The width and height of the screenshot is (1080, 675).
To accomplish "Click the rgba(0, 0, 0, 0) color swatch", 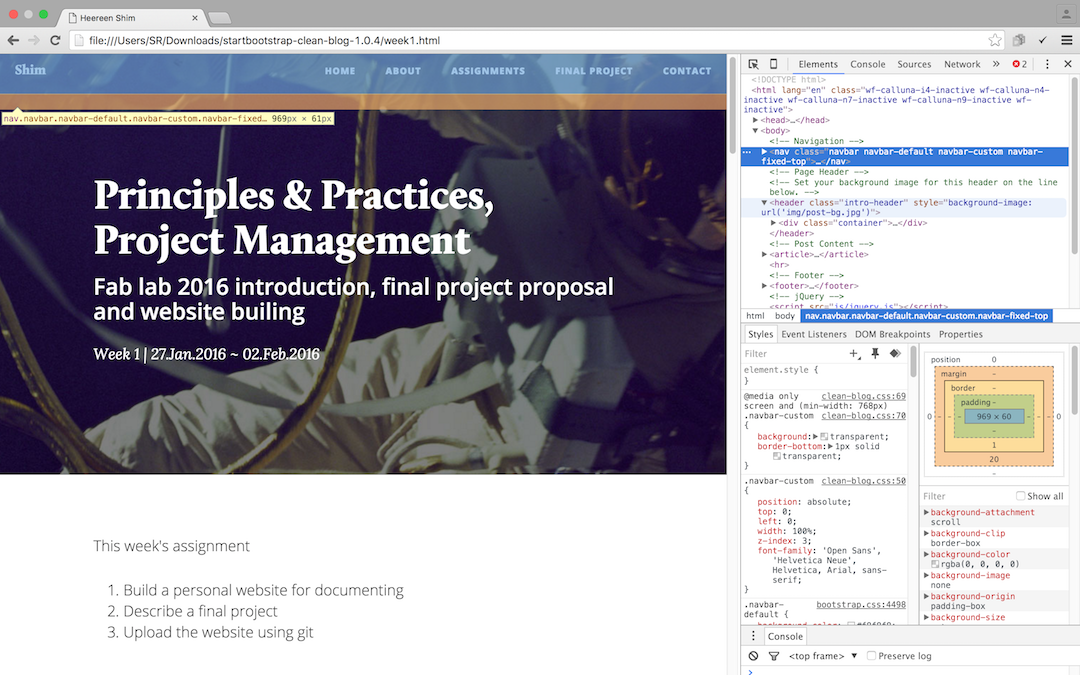I will point(935,564).
